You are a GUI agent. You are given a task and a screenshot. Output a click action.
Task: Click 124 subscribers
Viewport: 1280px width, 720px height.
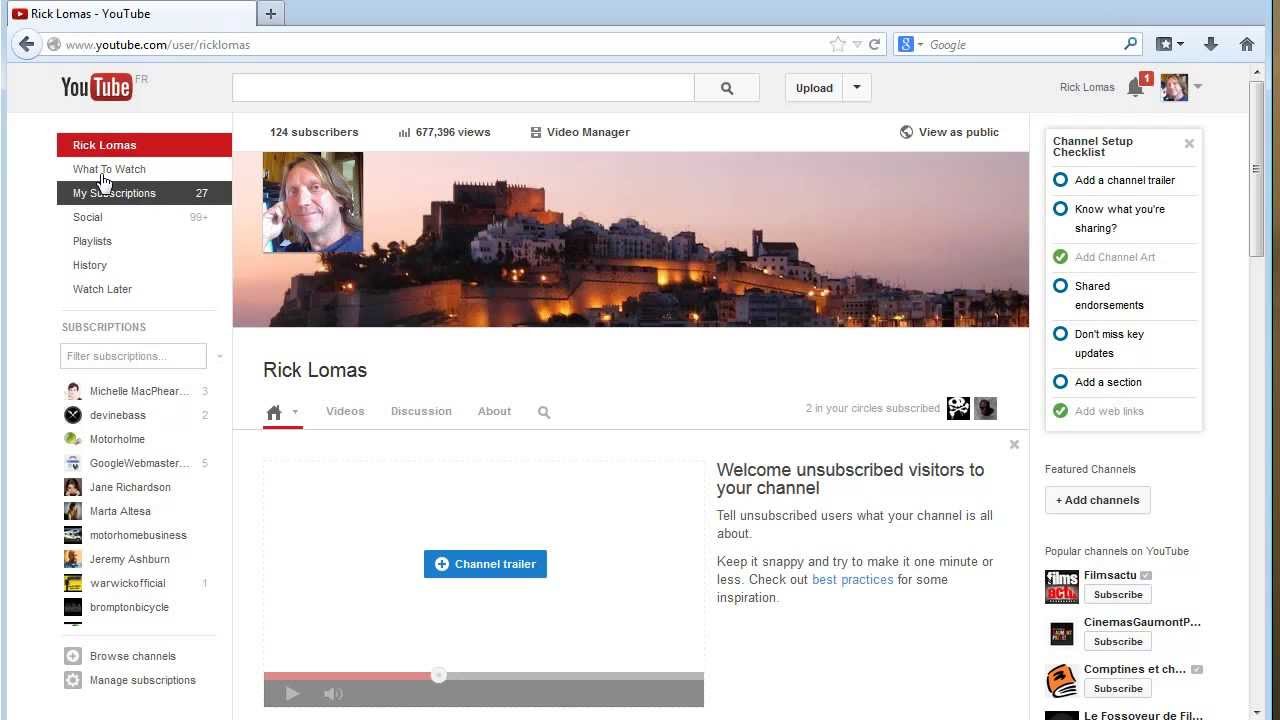314,132
